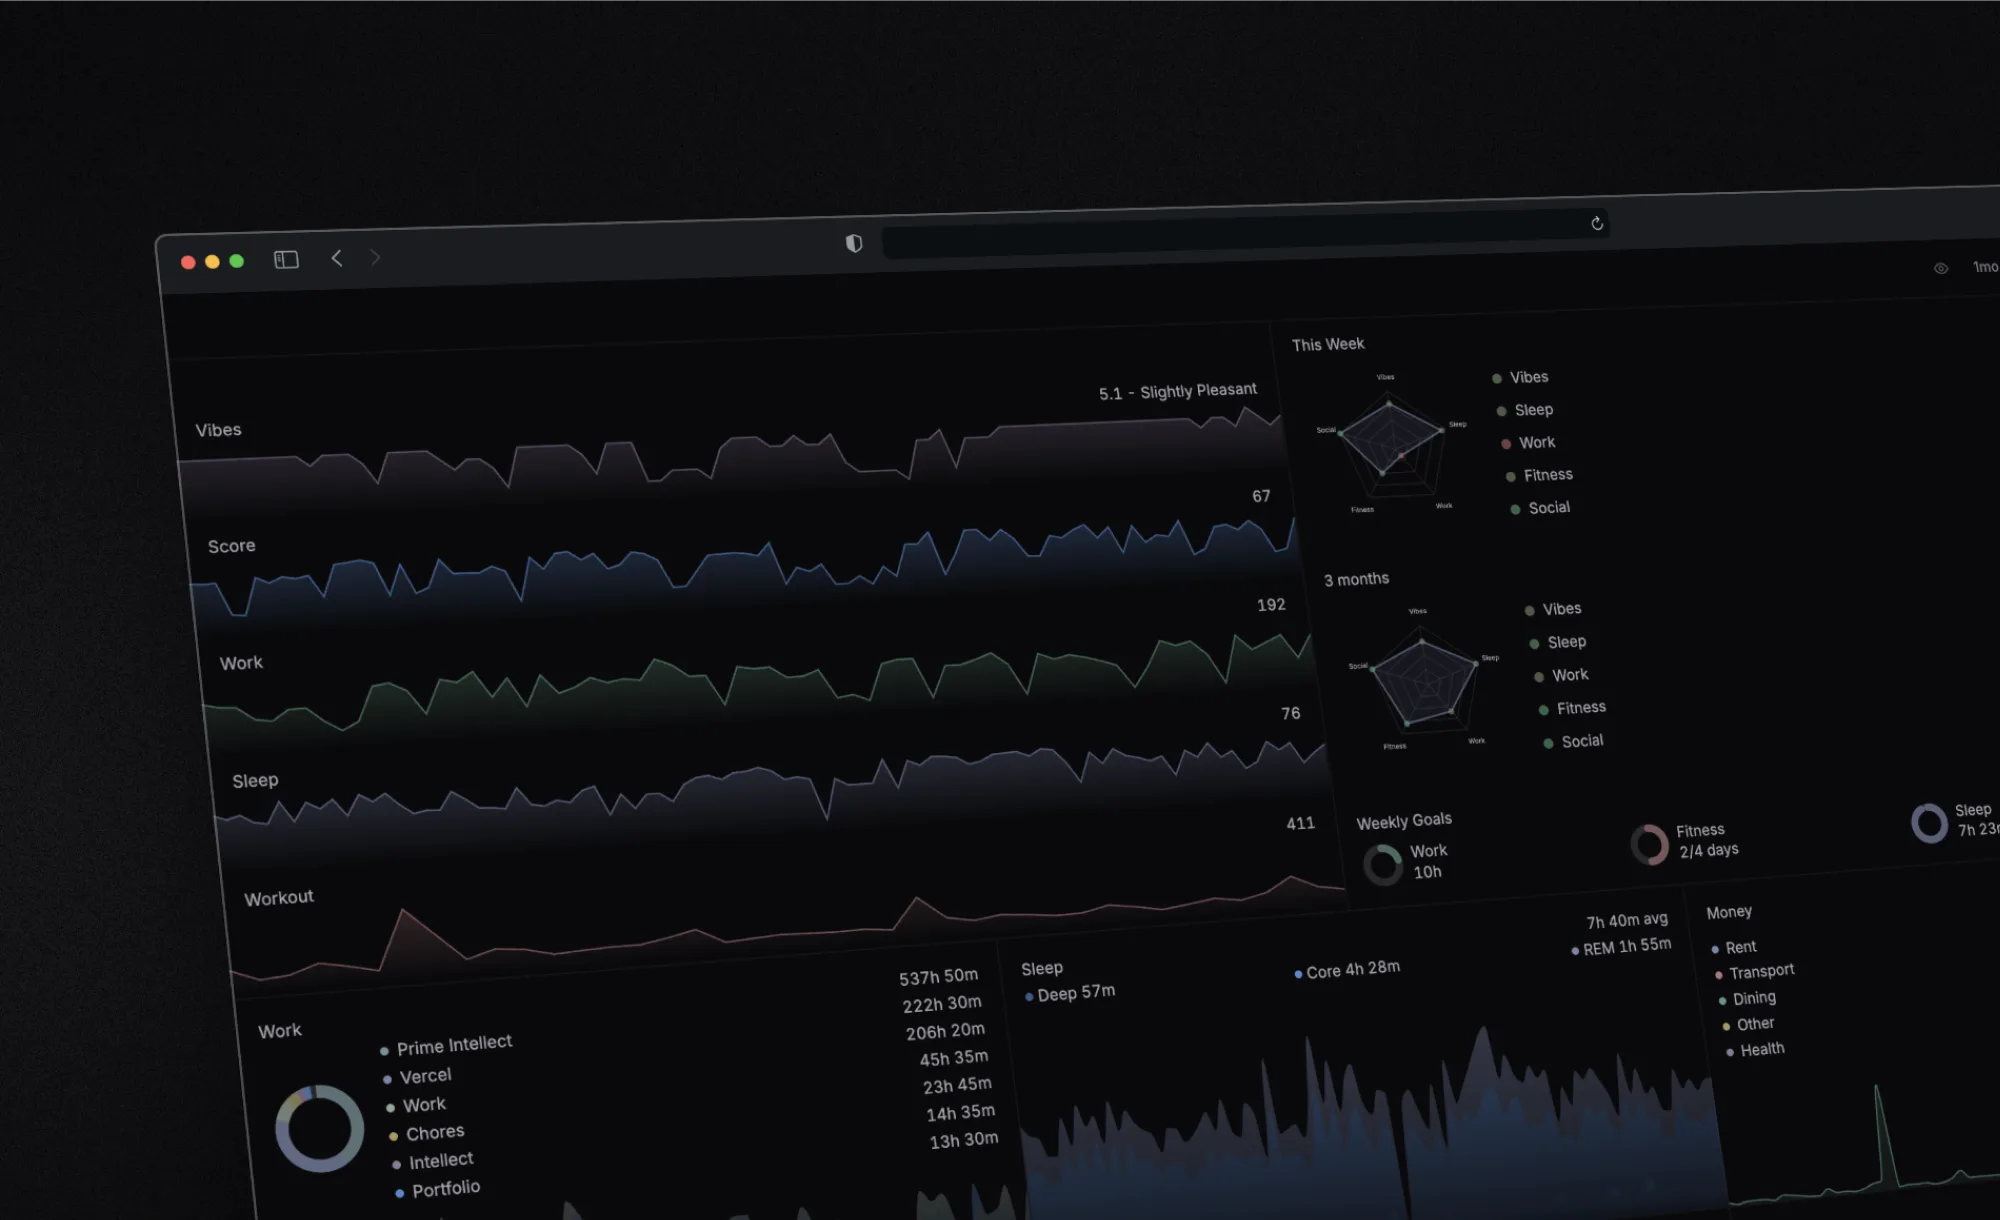This screenshot has width=2000, height=1220.
Task: Toggle Vibes in the 3 months legend
Action: pos(1553,609)
